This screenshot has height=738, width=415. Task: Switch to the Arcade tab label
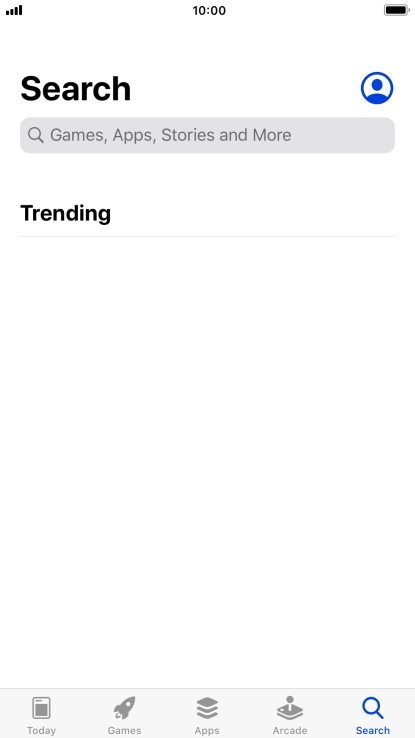click(x=290, y=730)
